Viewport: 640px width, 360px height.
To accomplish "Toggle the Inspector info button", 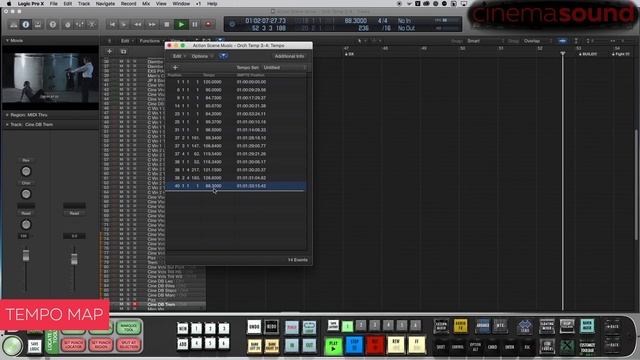I will 26,24.
